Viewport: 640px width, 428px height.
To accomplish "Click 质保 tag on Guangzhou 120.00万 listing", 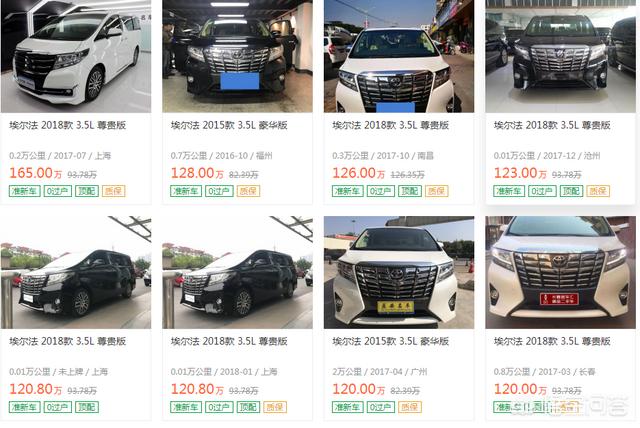I will pyautogui.click(x=410, y=407).
